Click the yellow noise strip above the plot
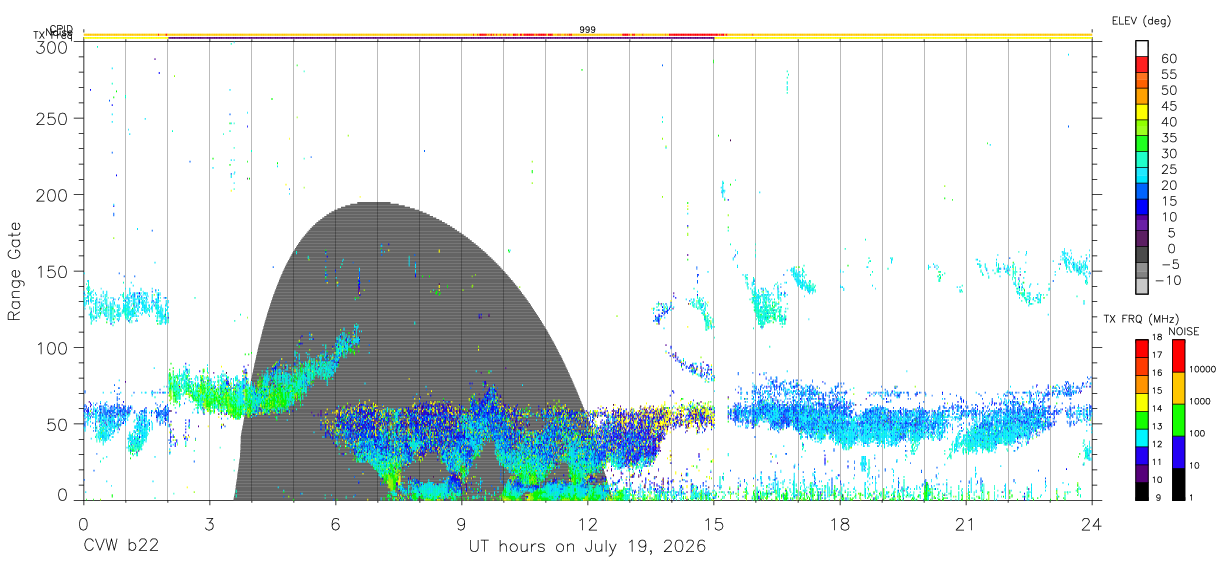1228x567 pixels. (587, 36)
